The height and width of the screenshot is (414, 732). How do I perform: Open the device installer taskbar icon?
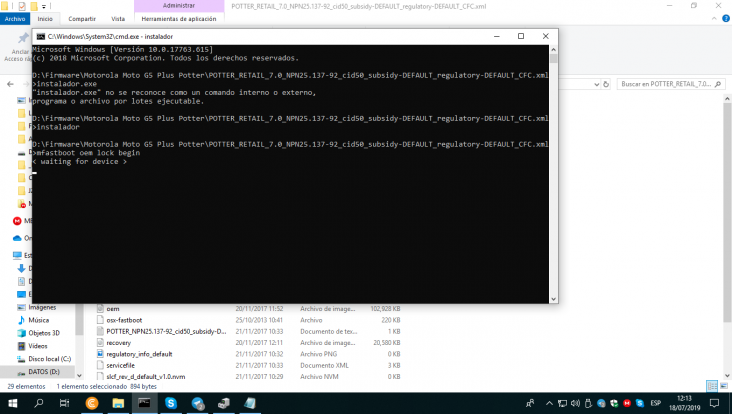click(224, 403)
